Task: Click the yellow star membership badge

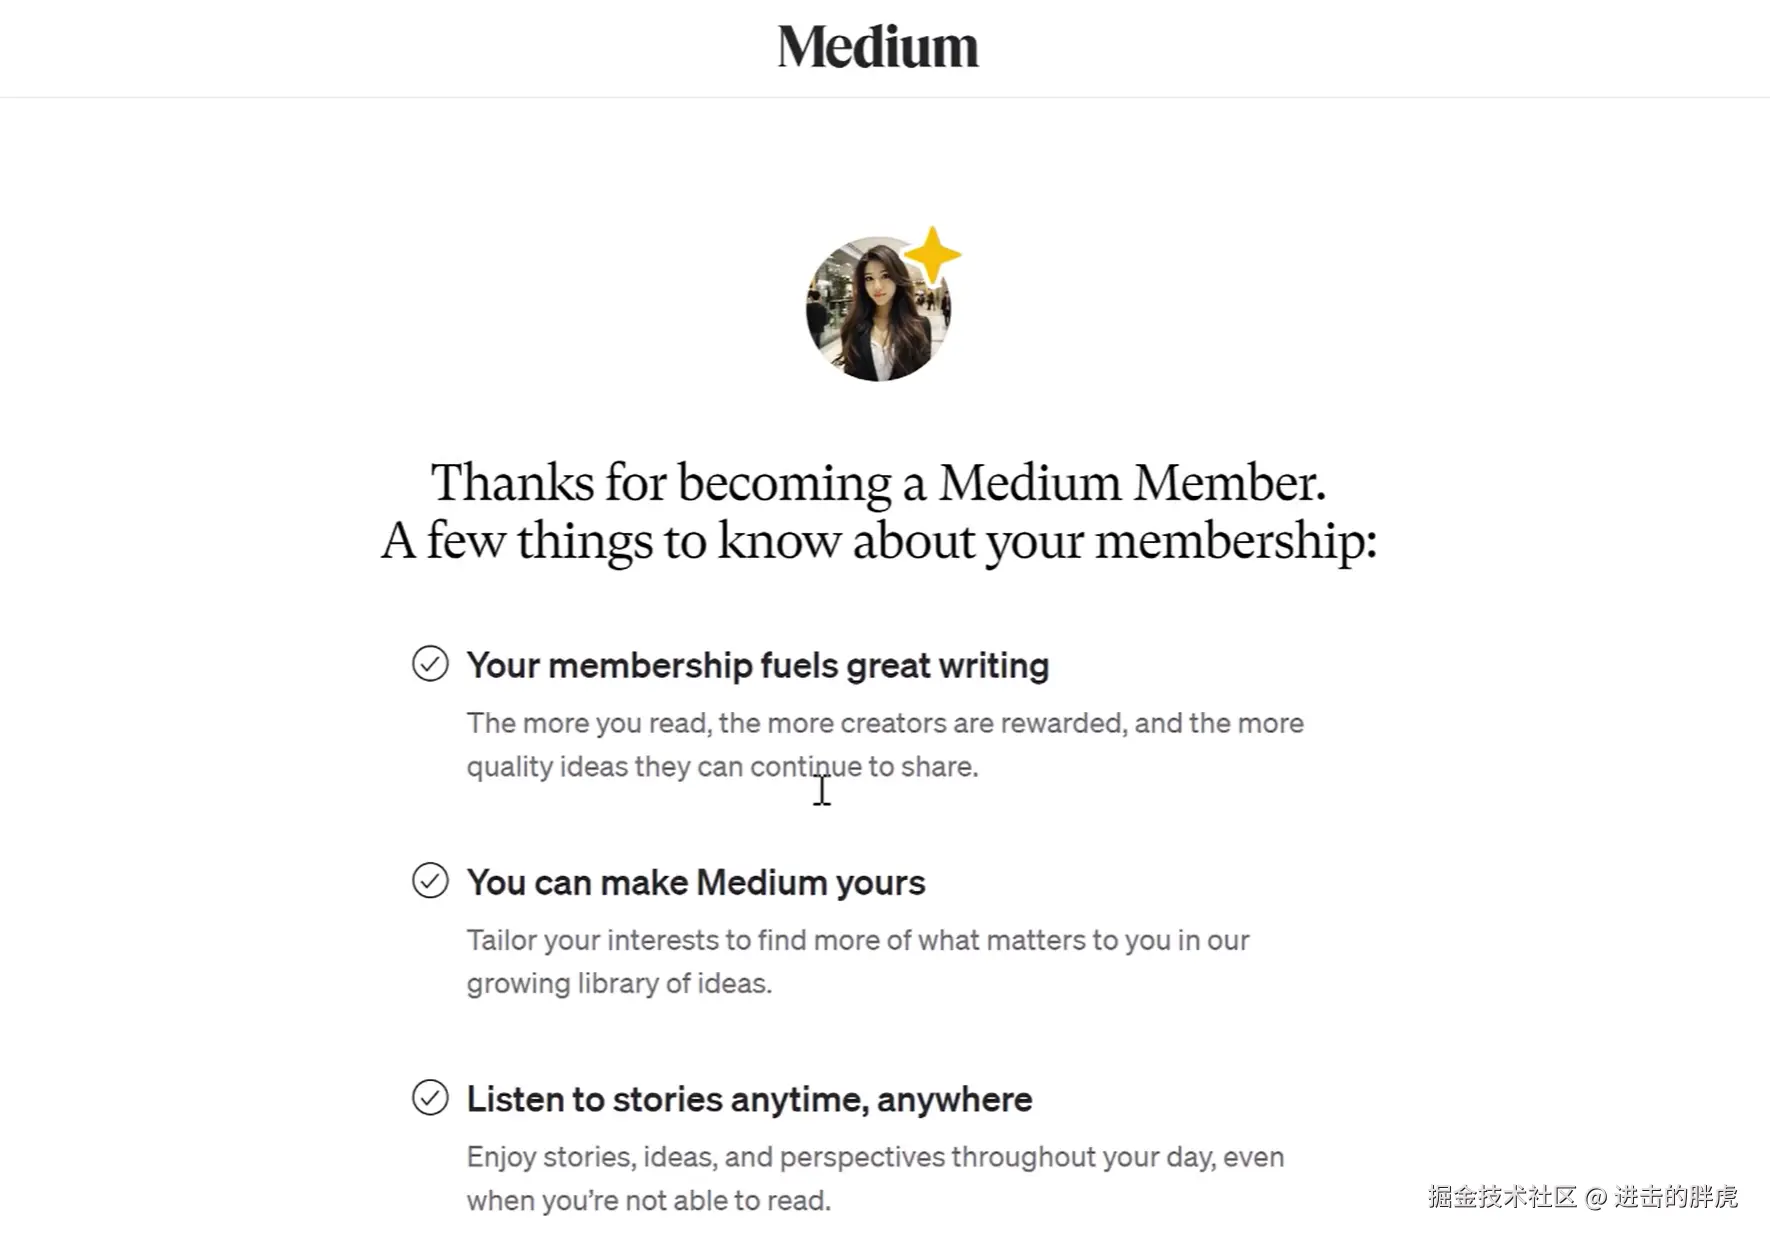Action: tap(932, 254)
